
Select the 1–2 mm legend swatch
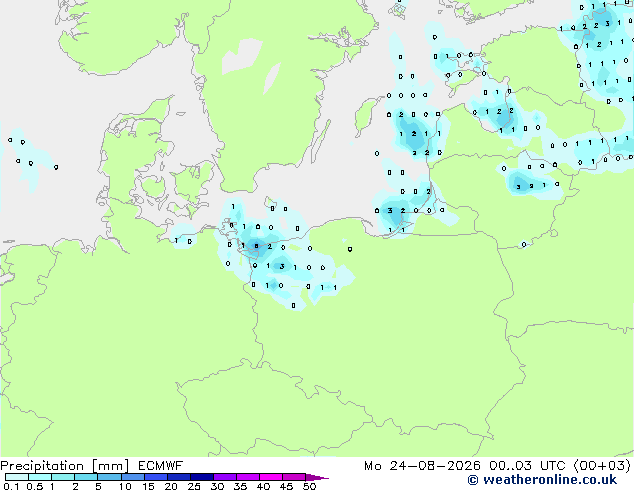[63, 477]
